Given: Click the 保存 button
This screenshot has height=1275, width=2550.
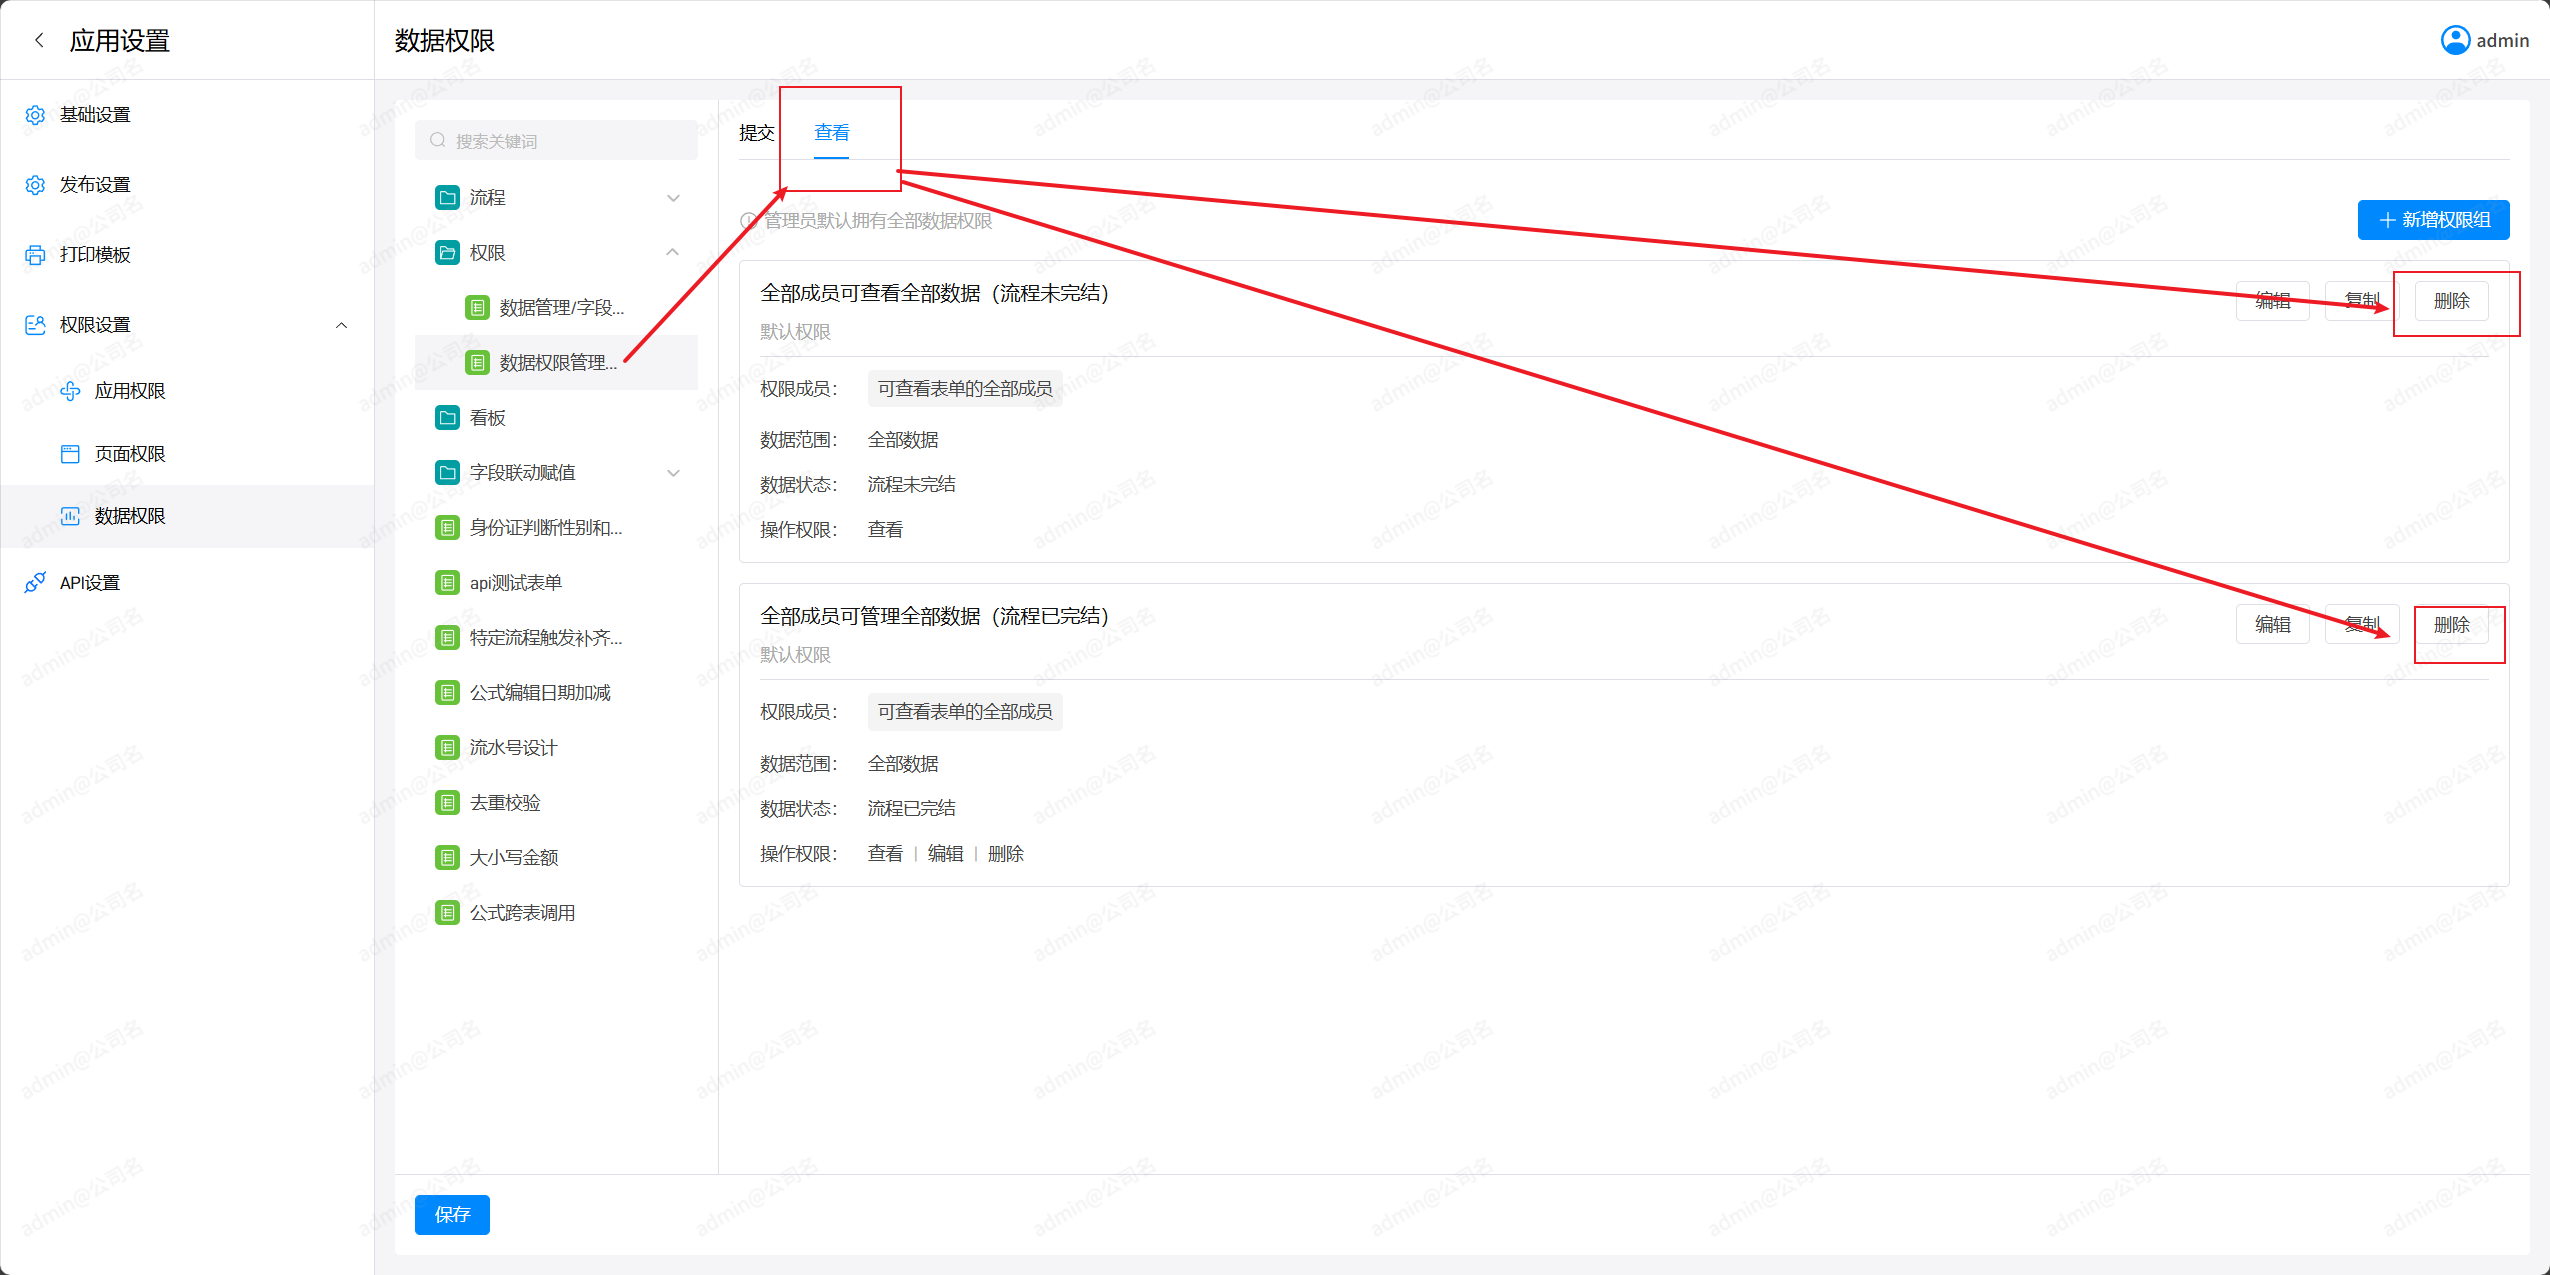Looking at the screenshot, I should coord(452,1214).
